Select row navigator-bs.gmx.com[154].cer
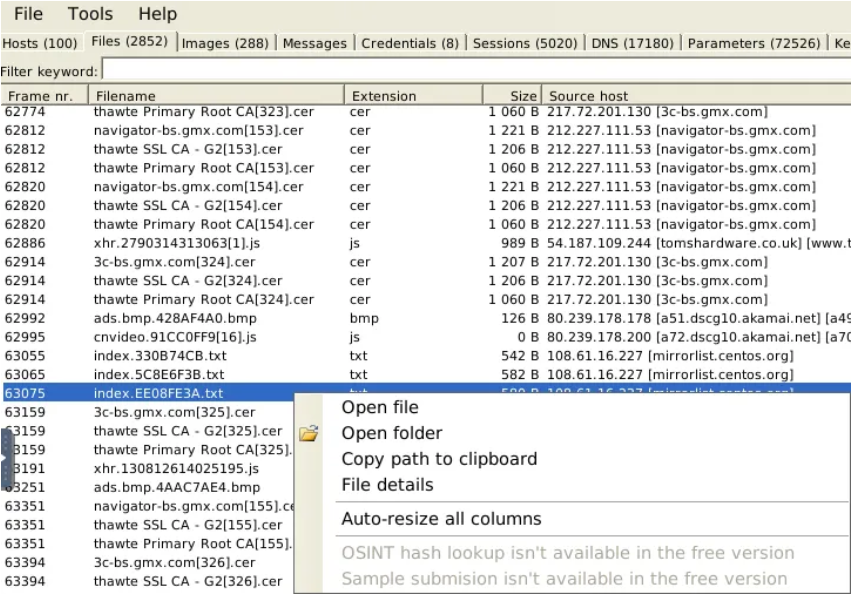Image resolution: width=851 pixels, height=594 pixels. (x=426, y=187)
